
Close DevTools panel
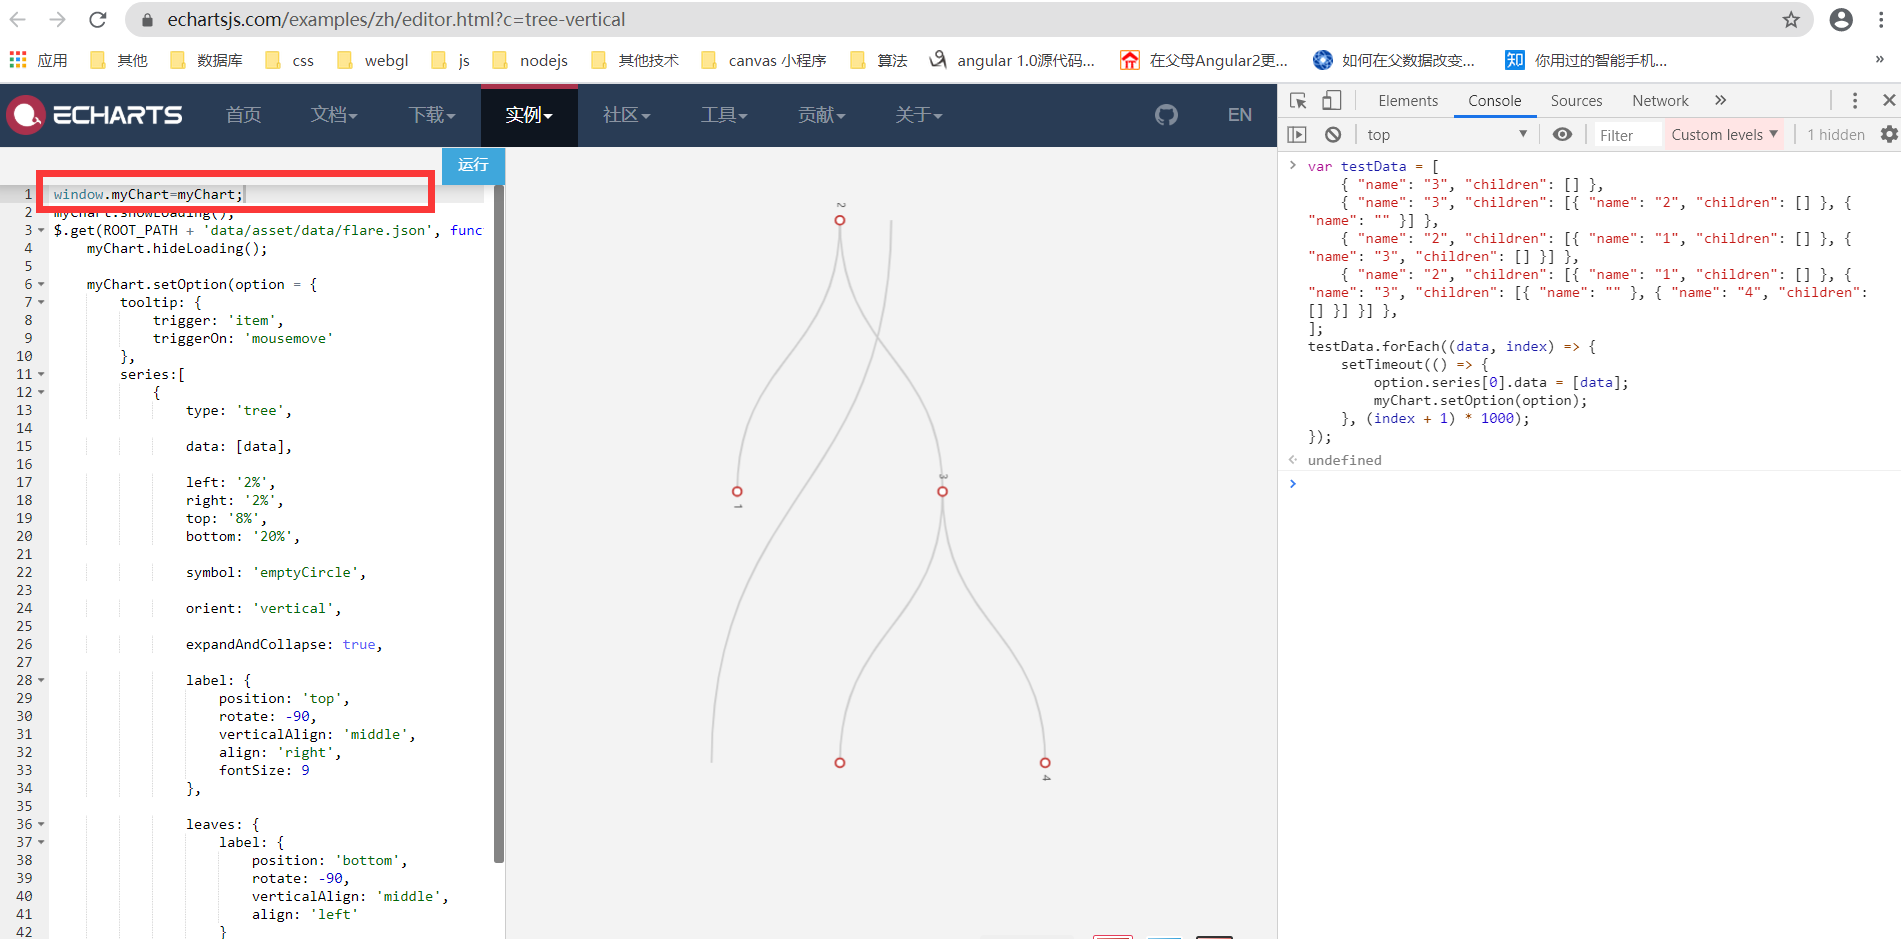tap(1889, 100)
